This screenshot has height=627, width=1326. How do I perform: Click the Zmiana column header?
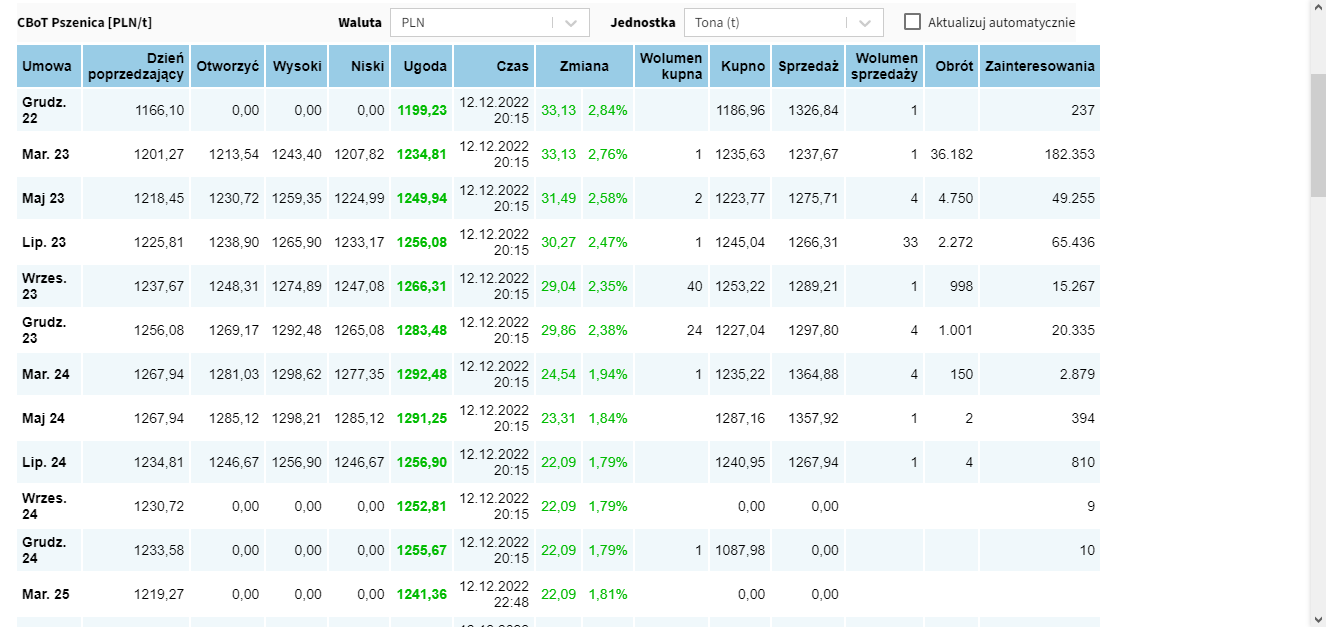click(x=584, y=67)
